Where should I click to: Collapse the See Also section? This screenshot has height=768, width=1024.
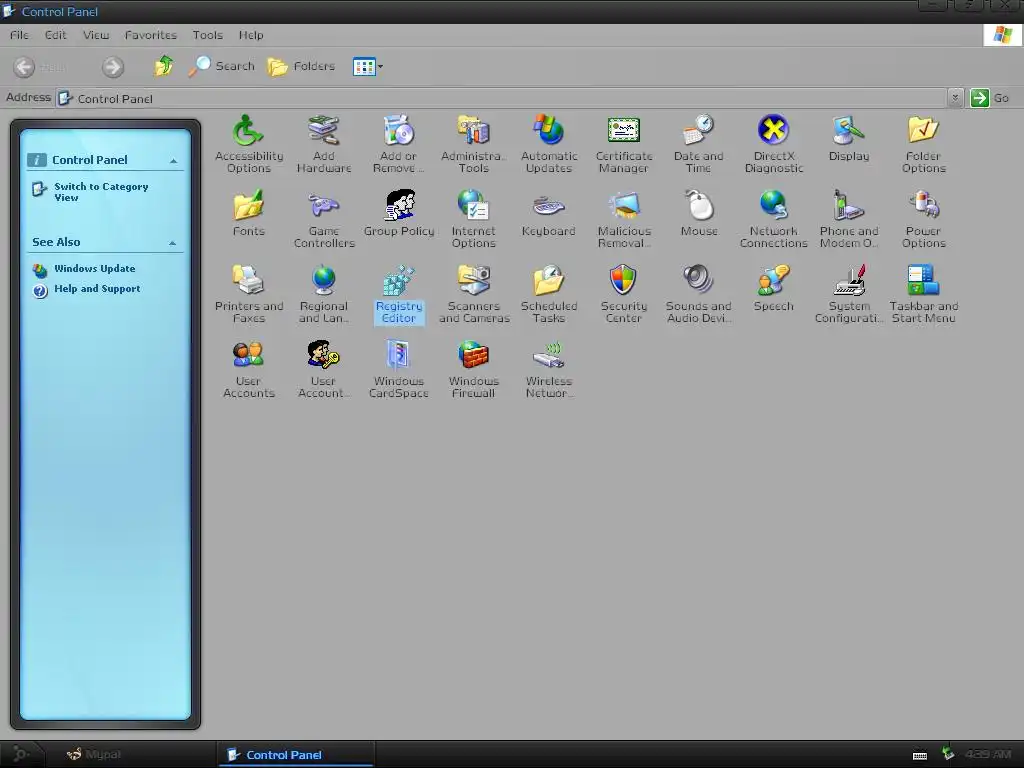[x=172, y=243]
